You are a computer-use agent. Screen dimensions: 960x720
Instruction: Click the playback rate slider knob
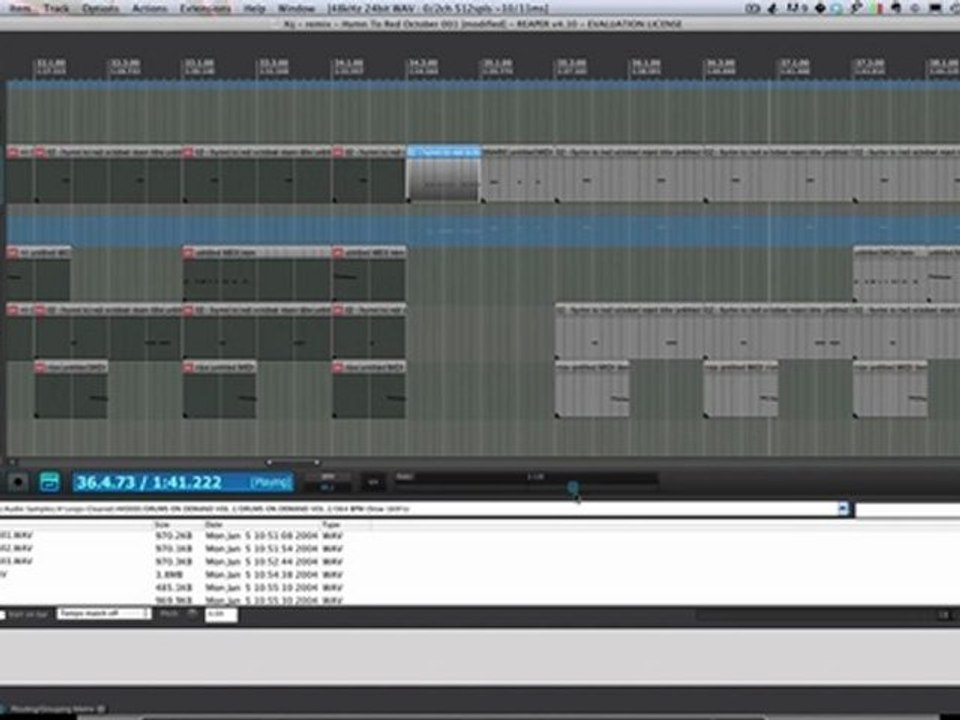click(572, 487)
